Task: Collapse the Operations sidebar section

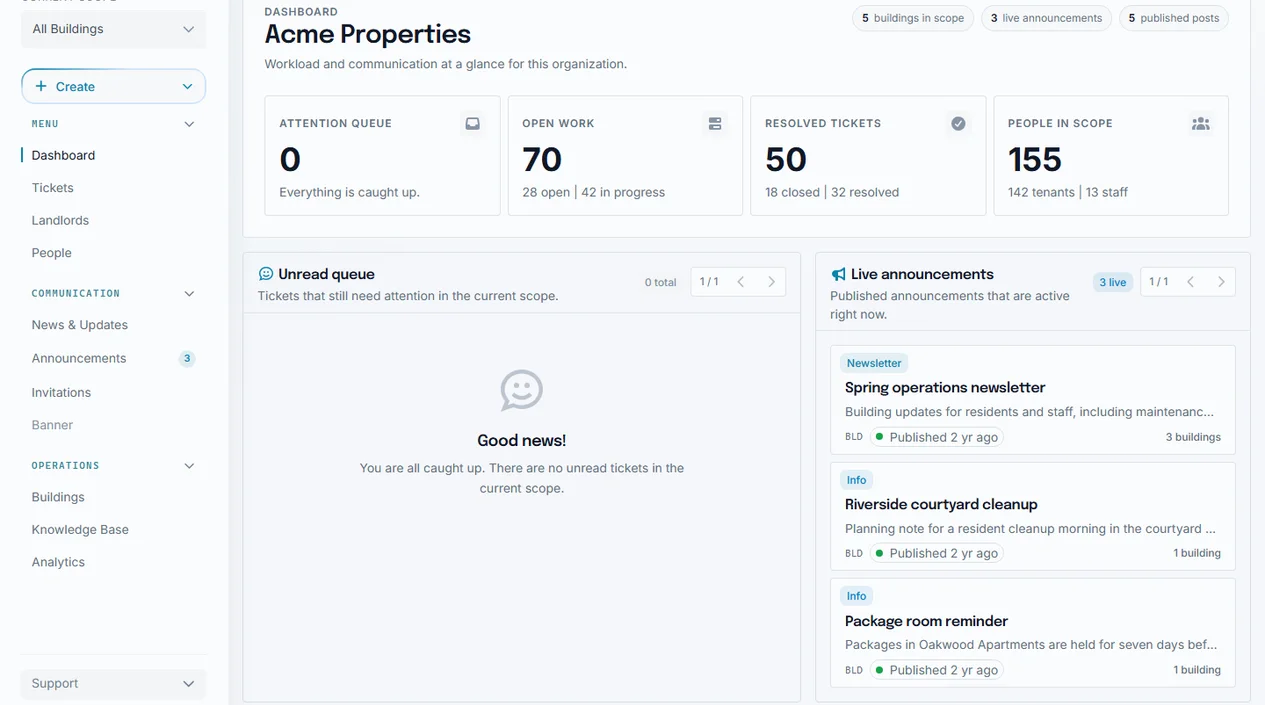Action: 189,466
